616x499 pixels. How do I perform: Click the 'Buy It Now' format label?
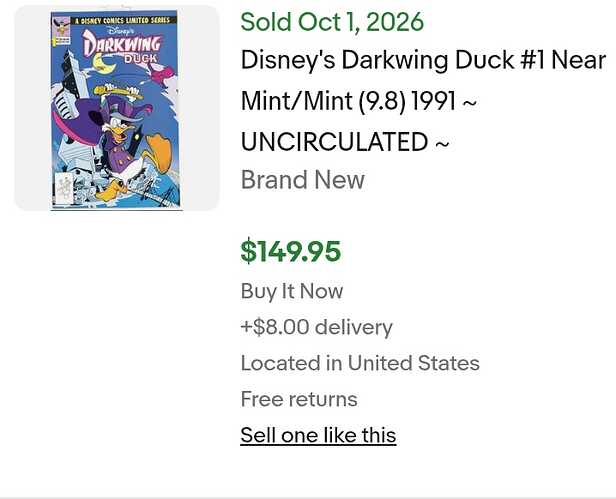(x=292, y=292)
